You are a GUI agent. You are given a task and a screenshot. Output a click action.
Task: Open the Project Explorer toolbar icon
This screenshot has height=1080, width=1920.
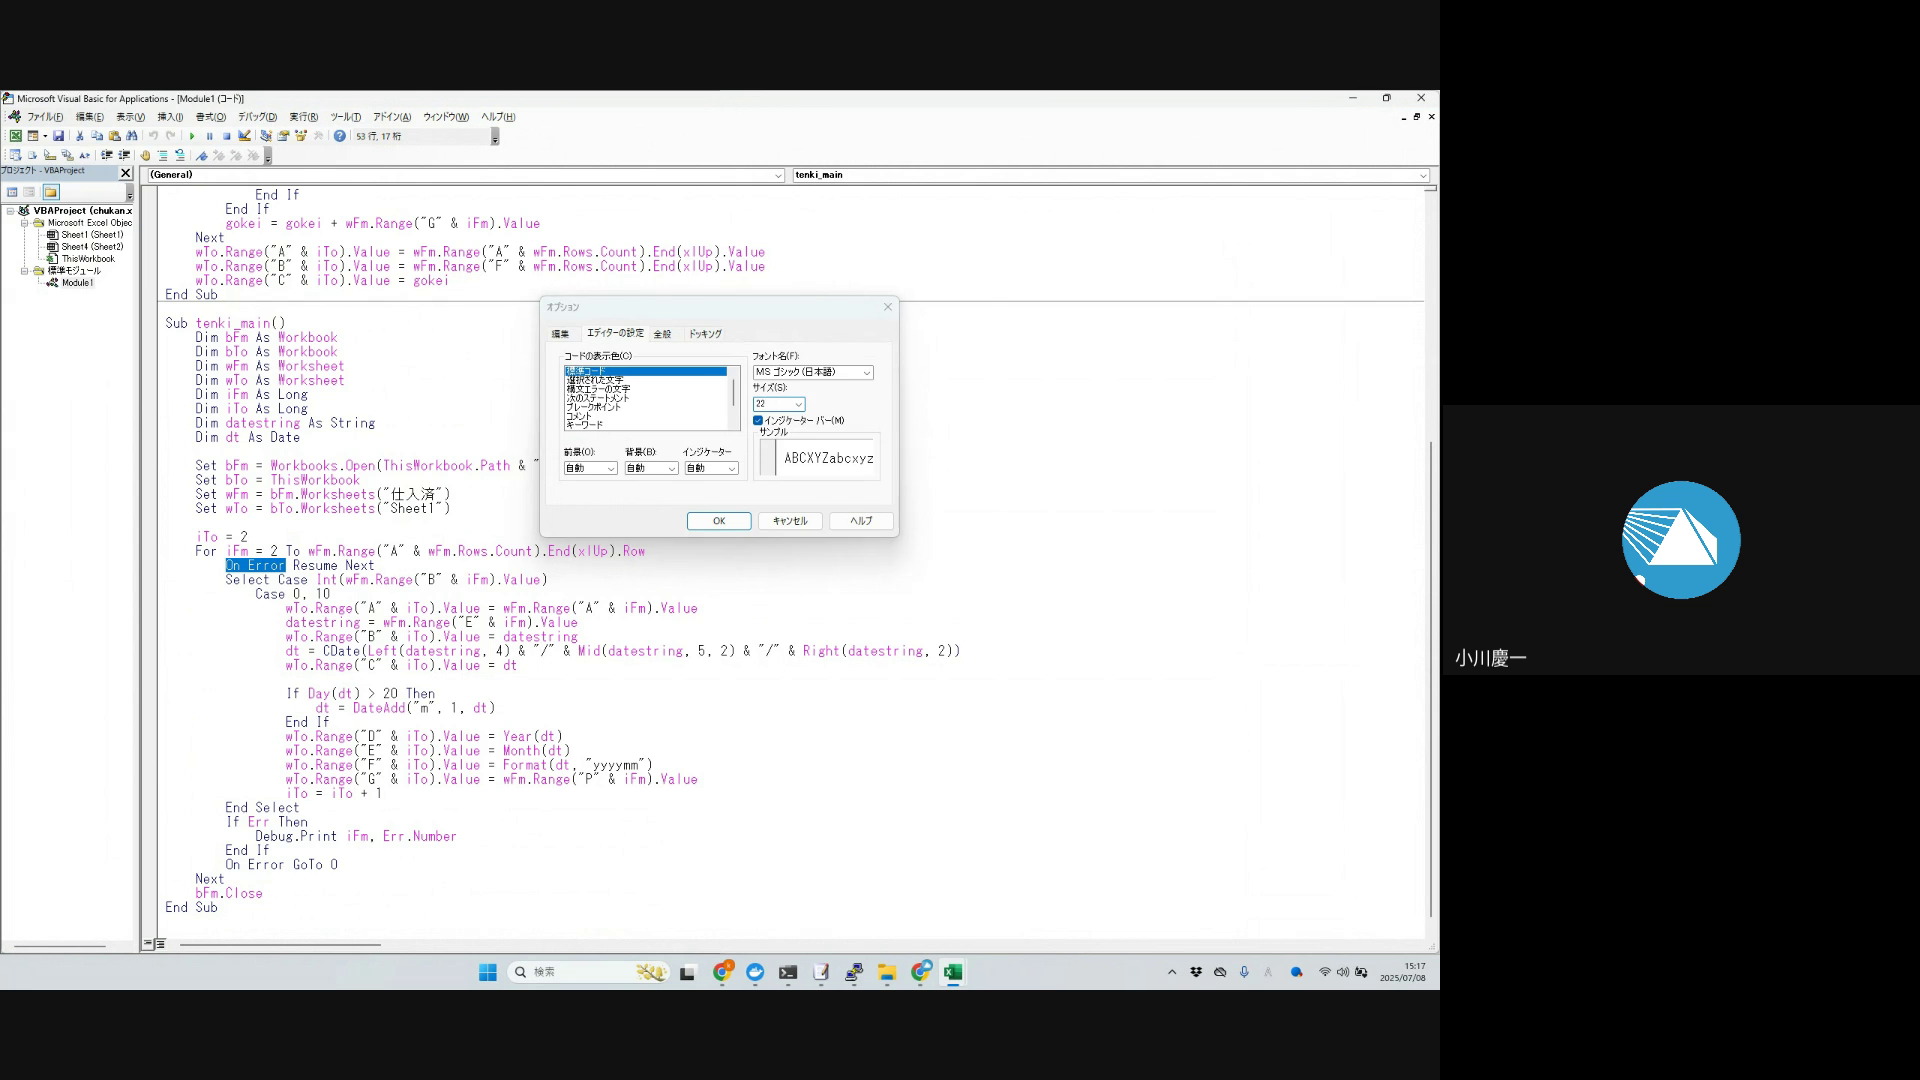tap(266, 136)
